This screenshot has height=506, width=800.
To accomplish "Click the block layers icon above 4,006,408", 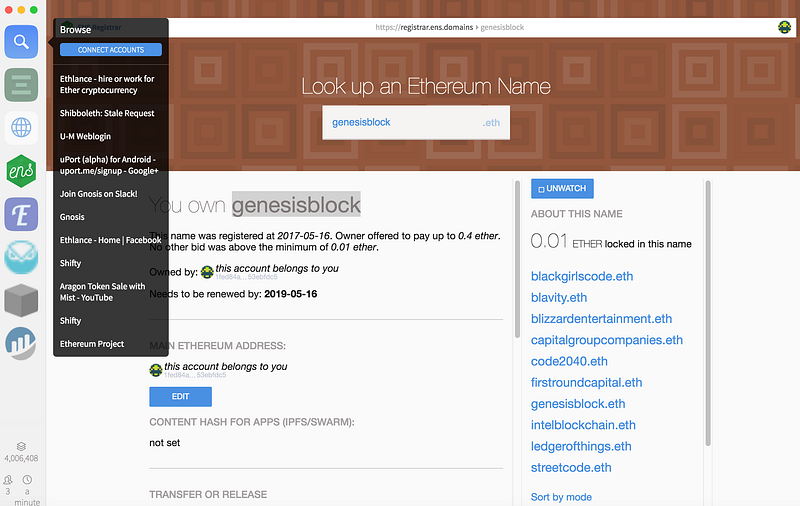I will tap(21, 446).
